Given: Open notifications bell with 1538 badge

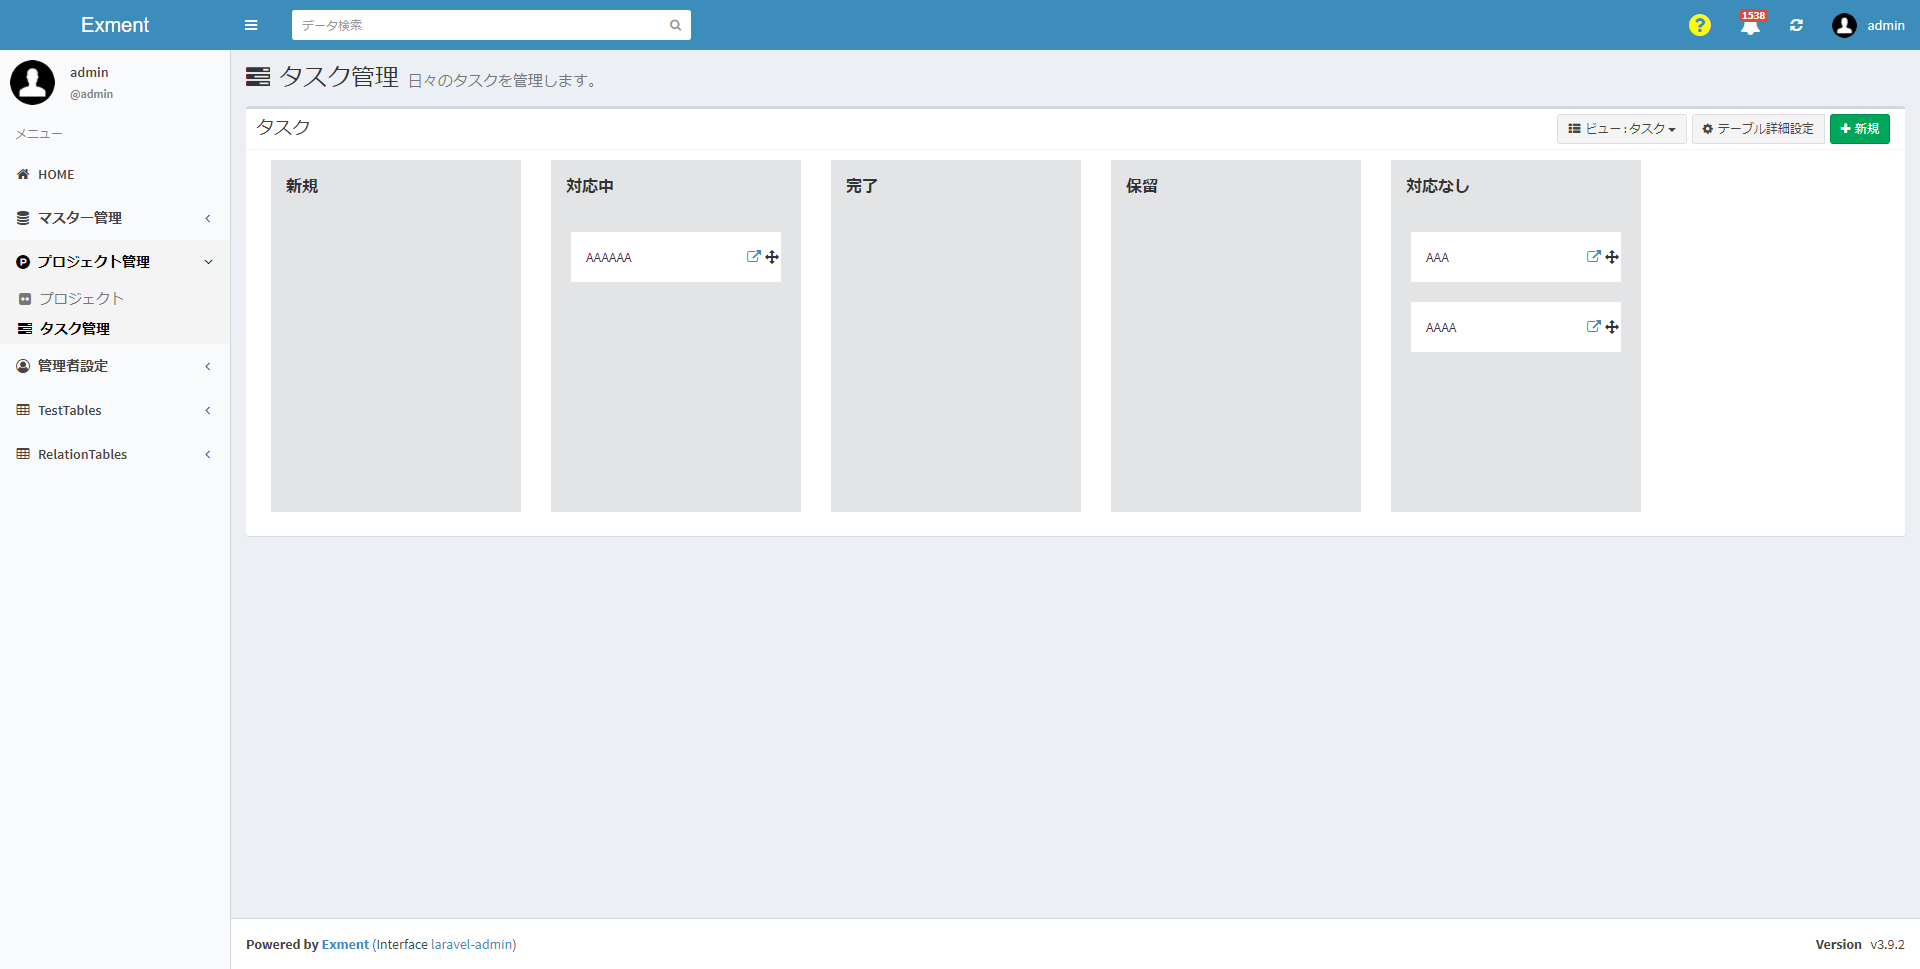Looking at the screenshot, I should click(1750, 25).
